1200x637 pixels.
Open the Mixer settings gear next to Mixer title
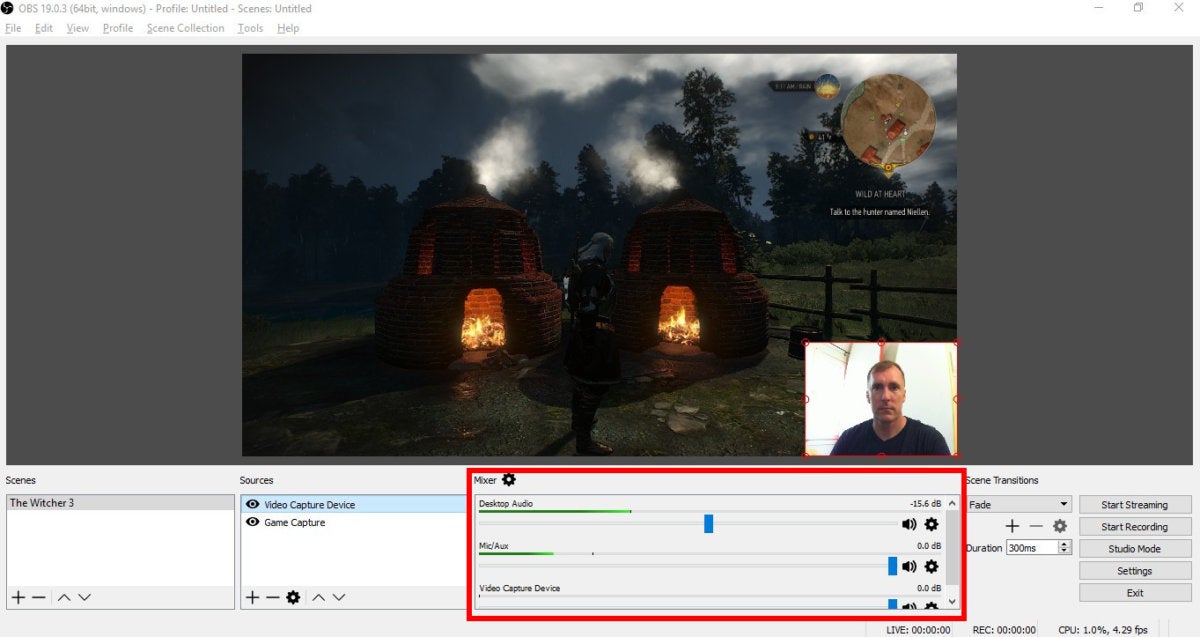(x=509, y=480)
